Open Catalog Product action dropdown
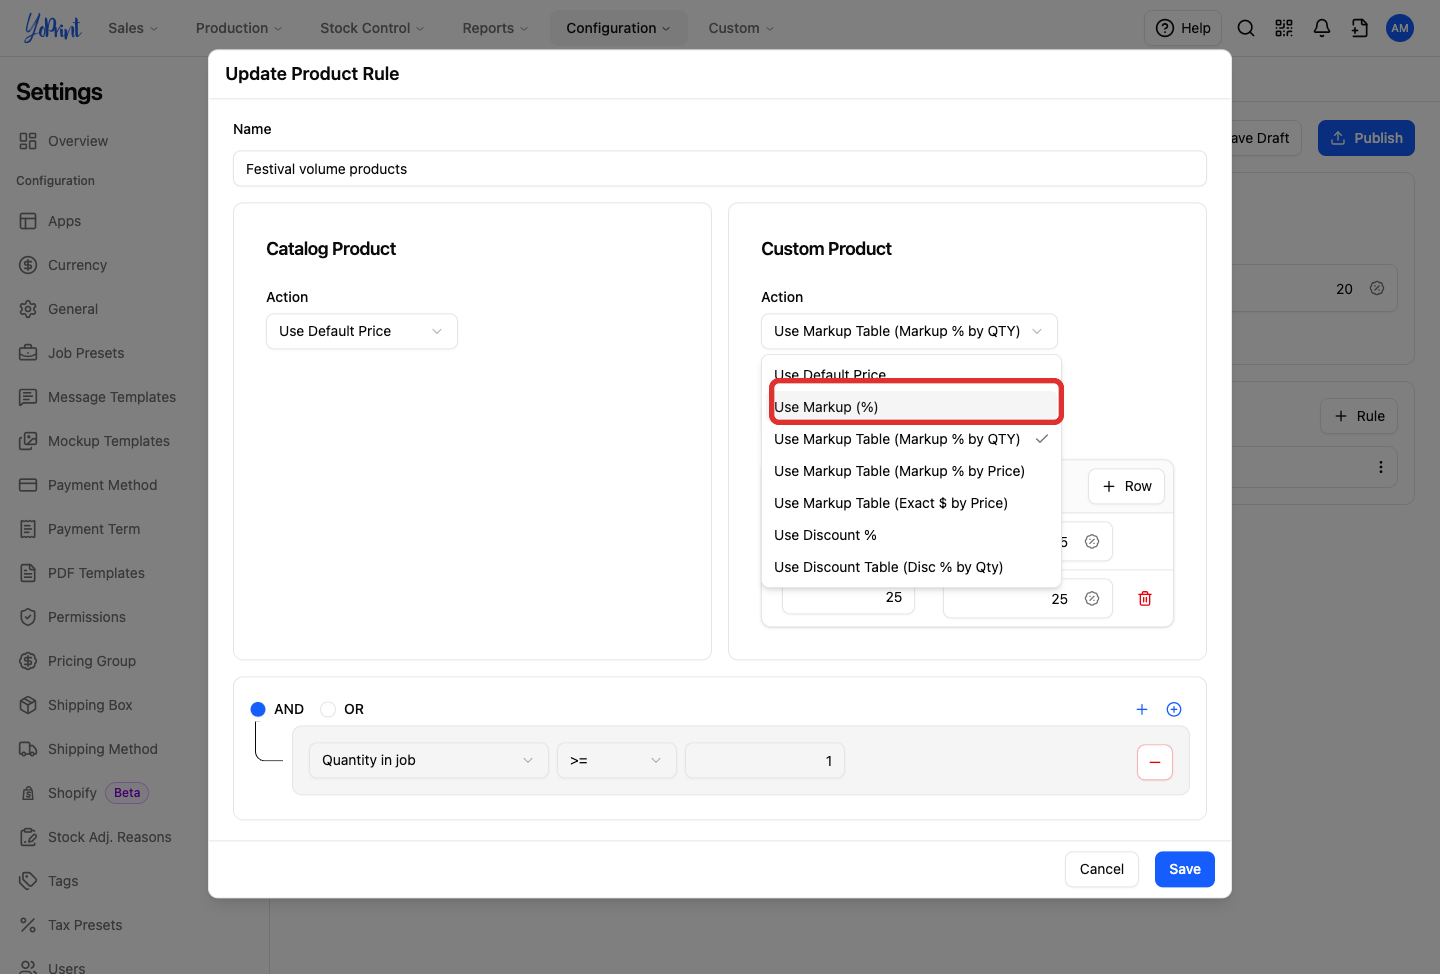 (362, 331)
